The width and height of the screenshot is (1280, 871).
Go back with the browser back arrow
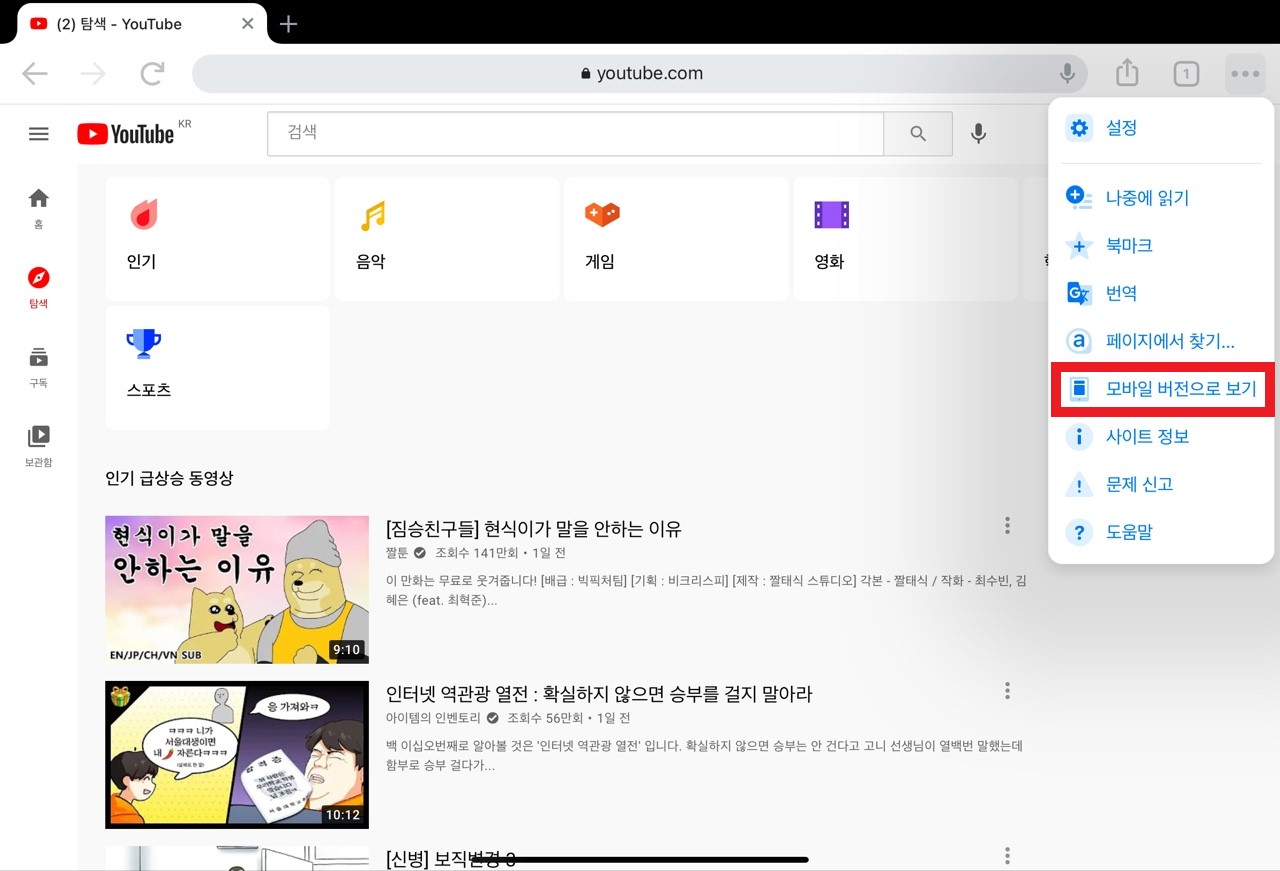35,73
